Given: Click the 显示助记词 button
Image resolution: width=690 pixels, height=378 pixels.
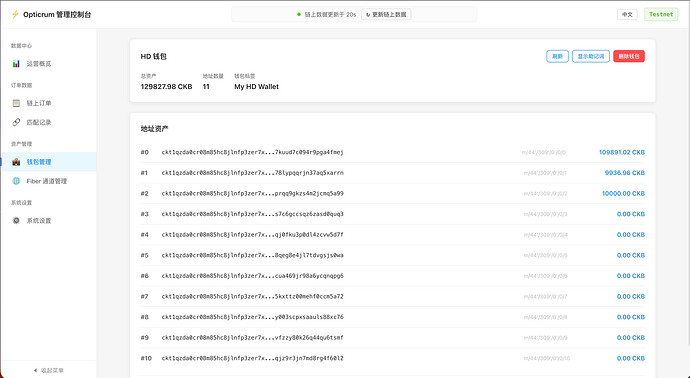Looking at the screenshot, I should [x=591, y=56].
